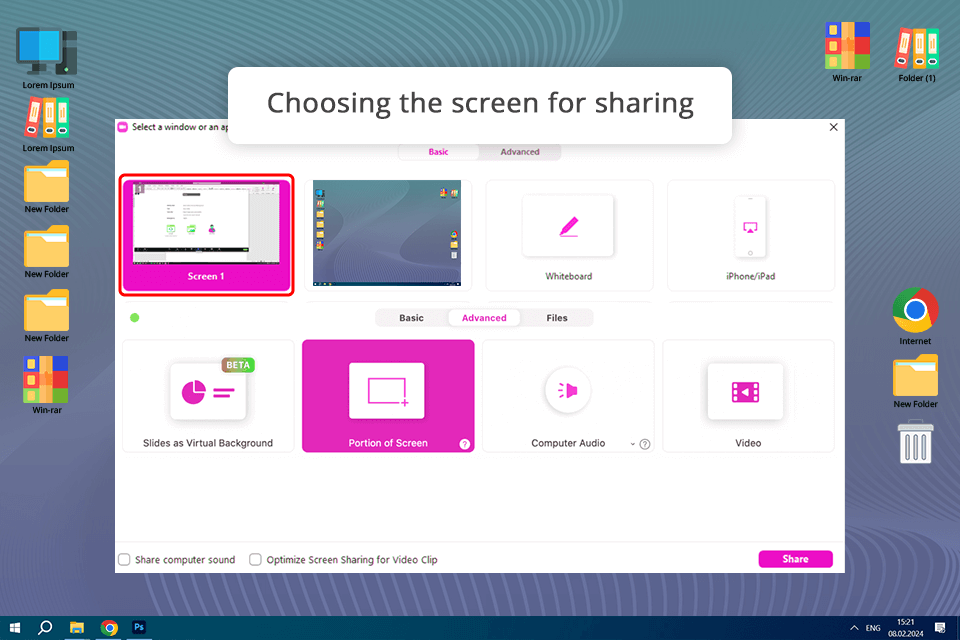
Task: Select the lower Advanced tab
Action: click(484, 318)
